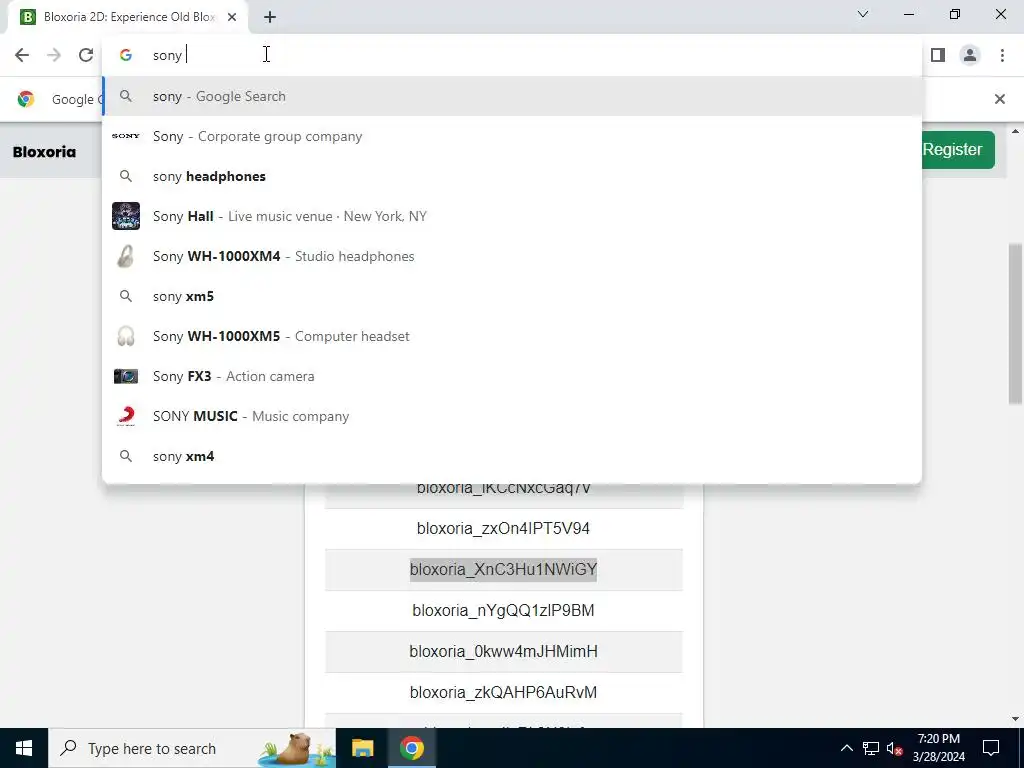Image resolution: width=1024 pixels, height=768 pixels.
Task: Click the WH-1000XM4 headphones thumbnail
Action: [125, 256]
